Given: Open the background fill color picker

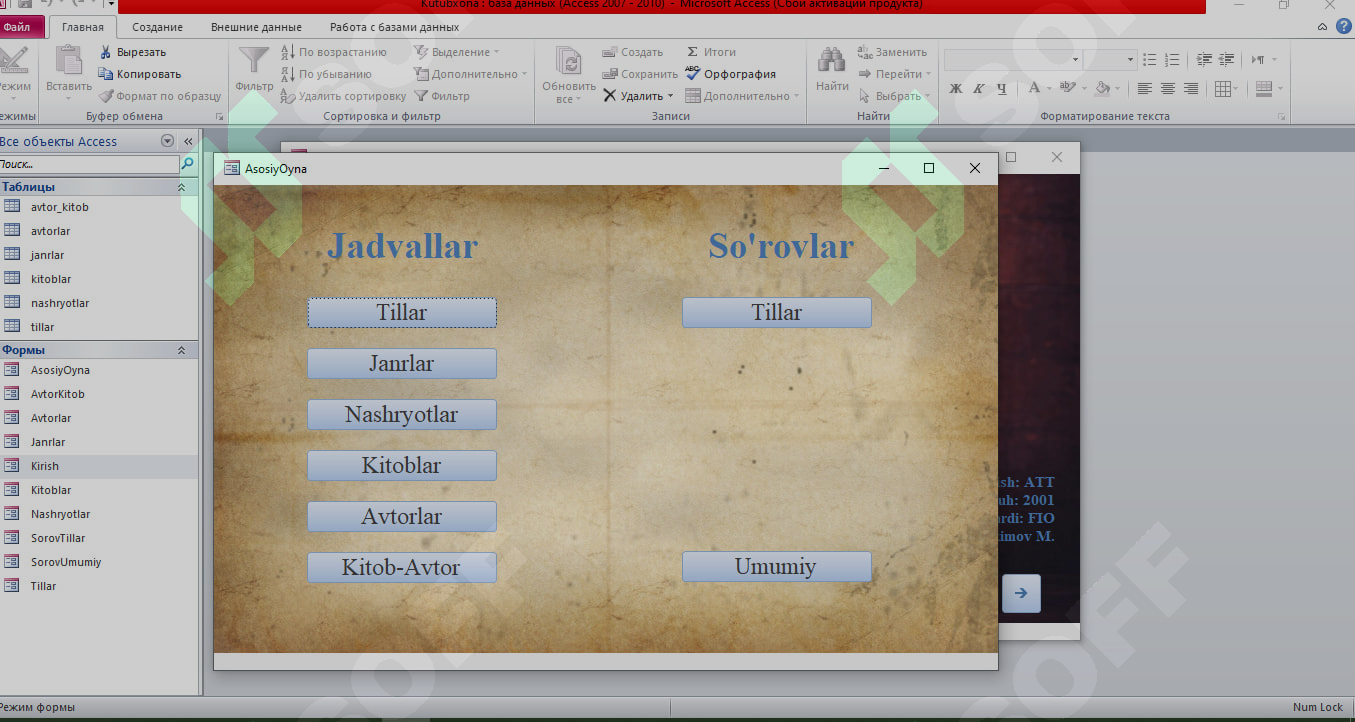Looking at the screenshot, I should [1116, 89].
